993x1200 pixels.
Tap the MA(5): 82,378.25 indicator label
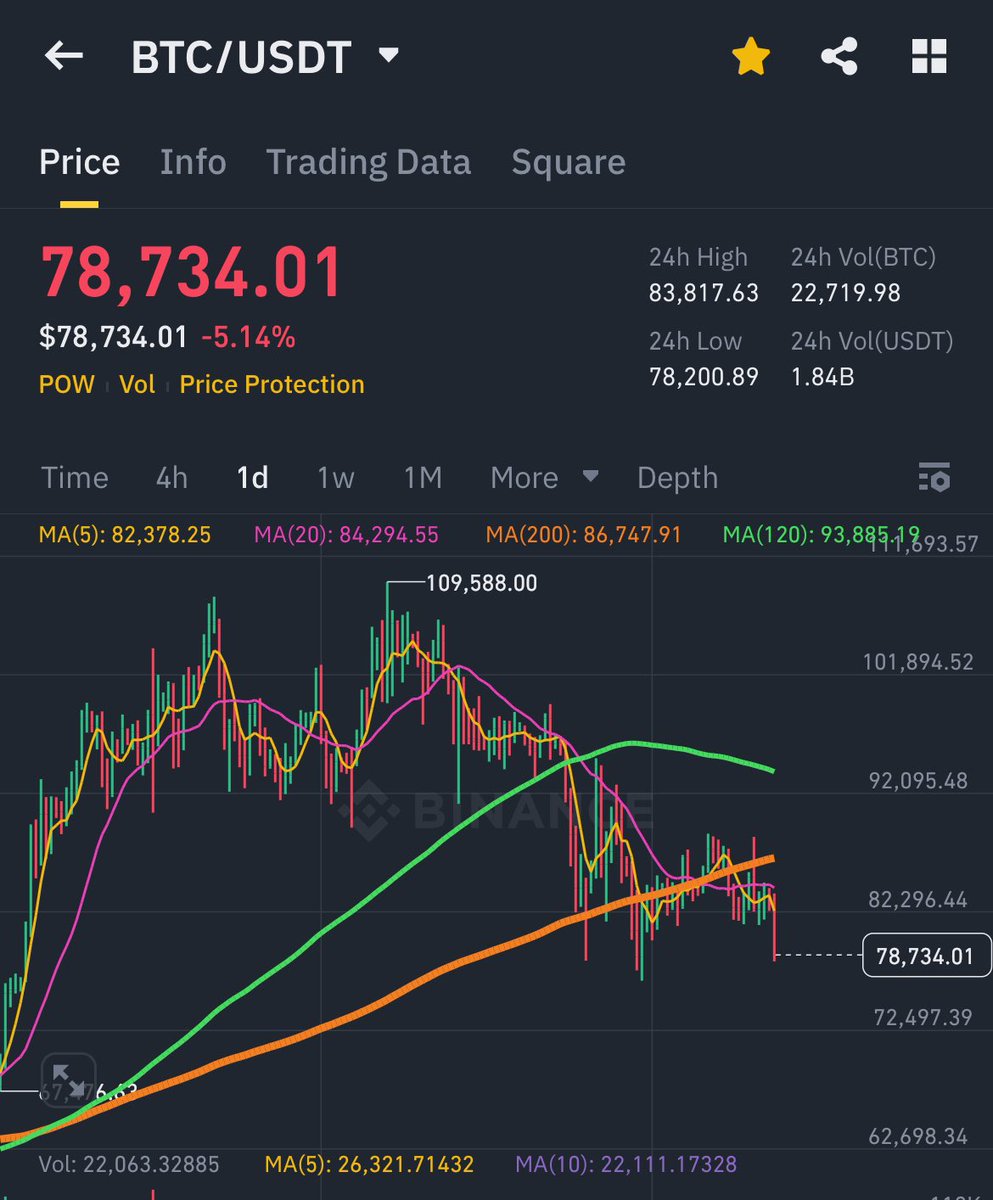125,535
